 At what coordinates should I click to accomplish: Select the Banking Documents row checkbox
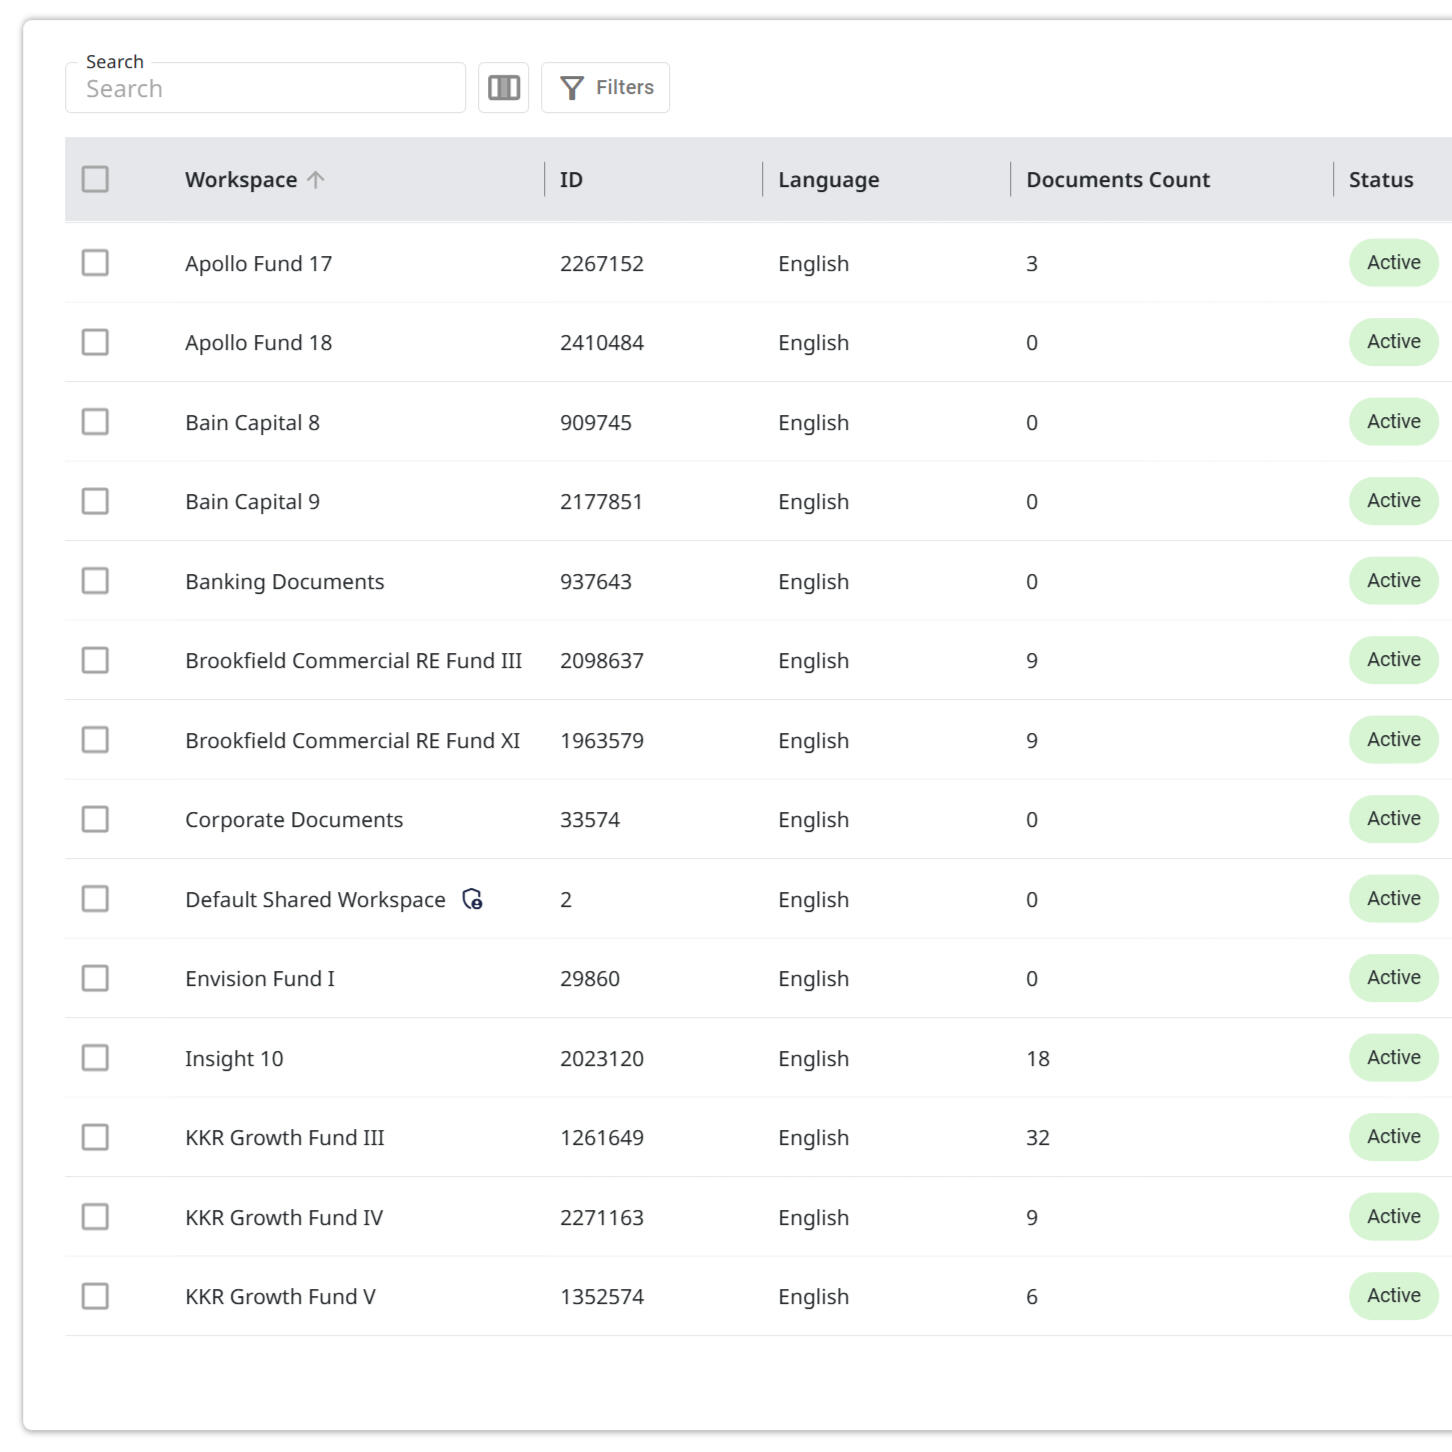click(95, 581)
